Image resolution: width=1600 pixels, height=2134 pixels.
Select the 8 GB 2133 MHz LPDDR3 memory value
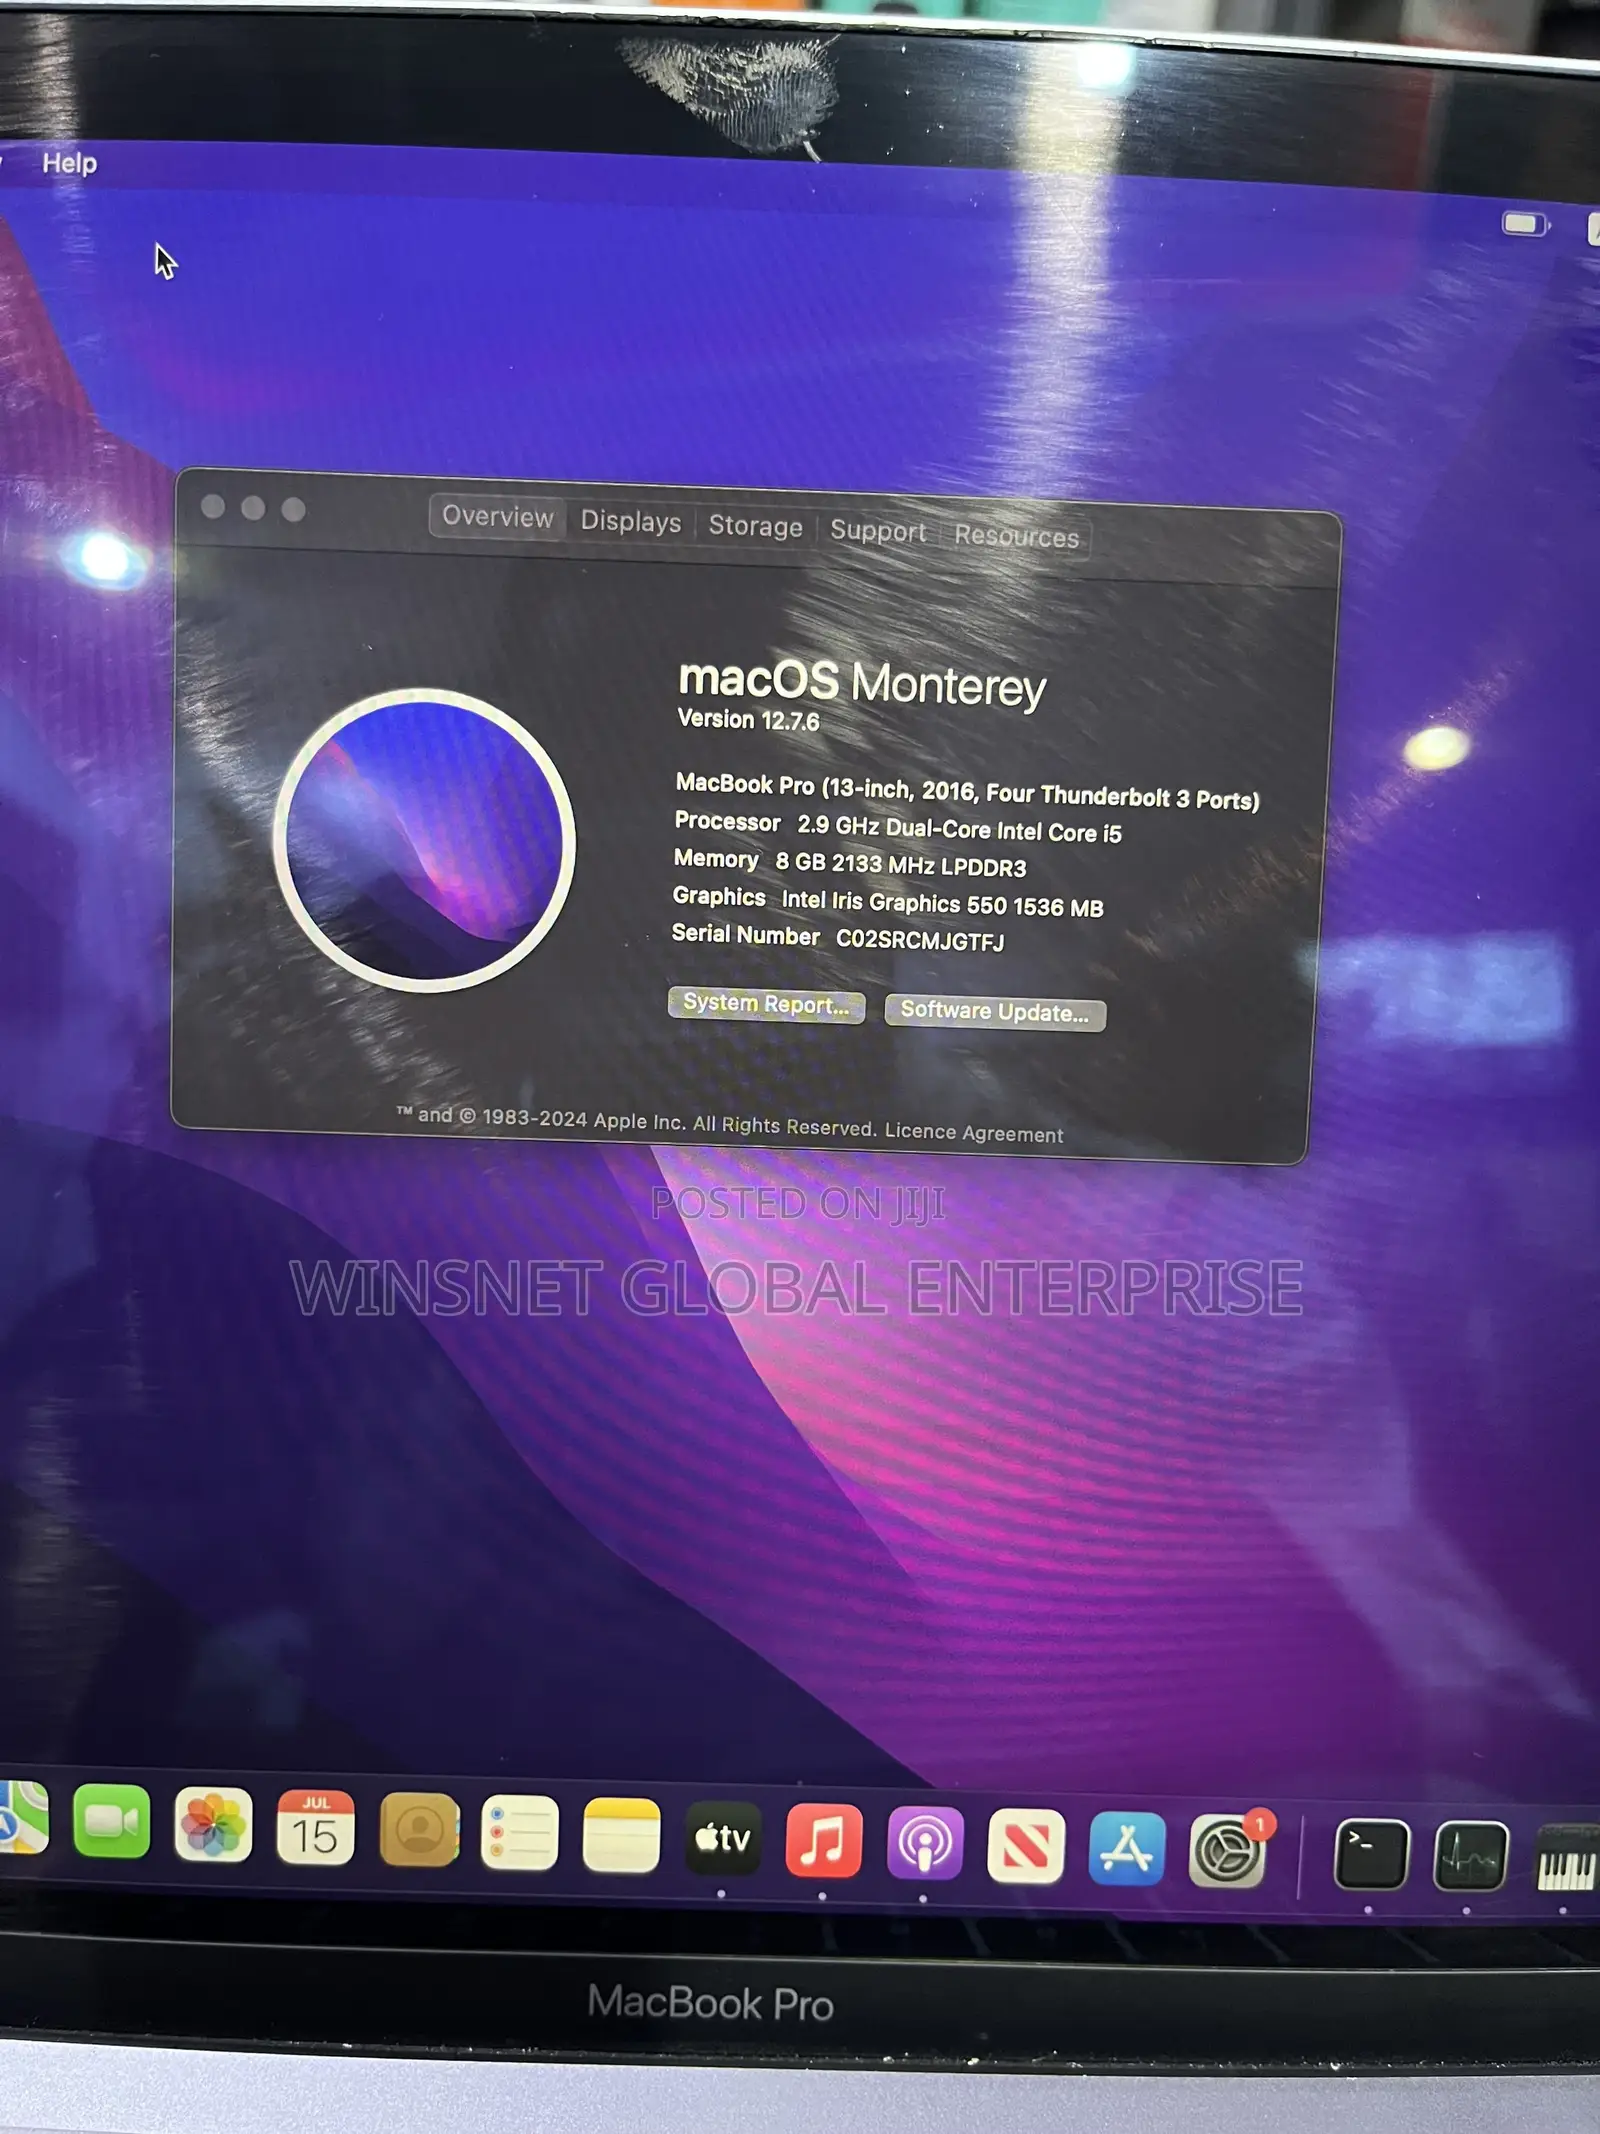pos(901,865)
